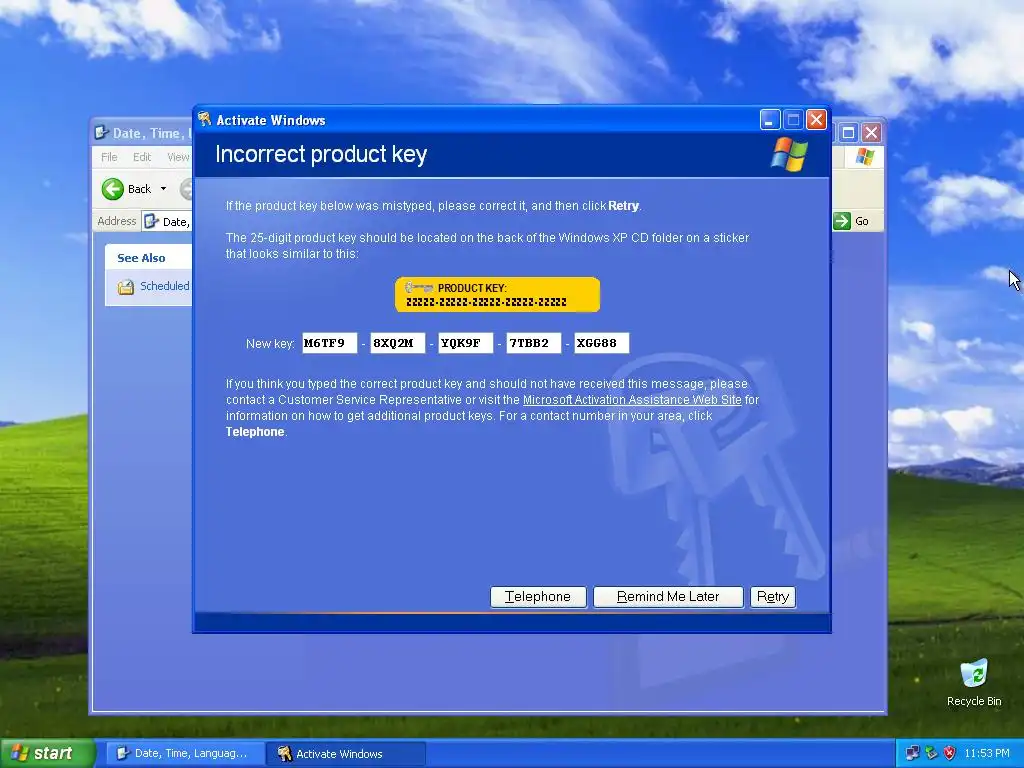Select the last key field XGG88
This screenshot has width=1024, height=768.
(601, 343)
